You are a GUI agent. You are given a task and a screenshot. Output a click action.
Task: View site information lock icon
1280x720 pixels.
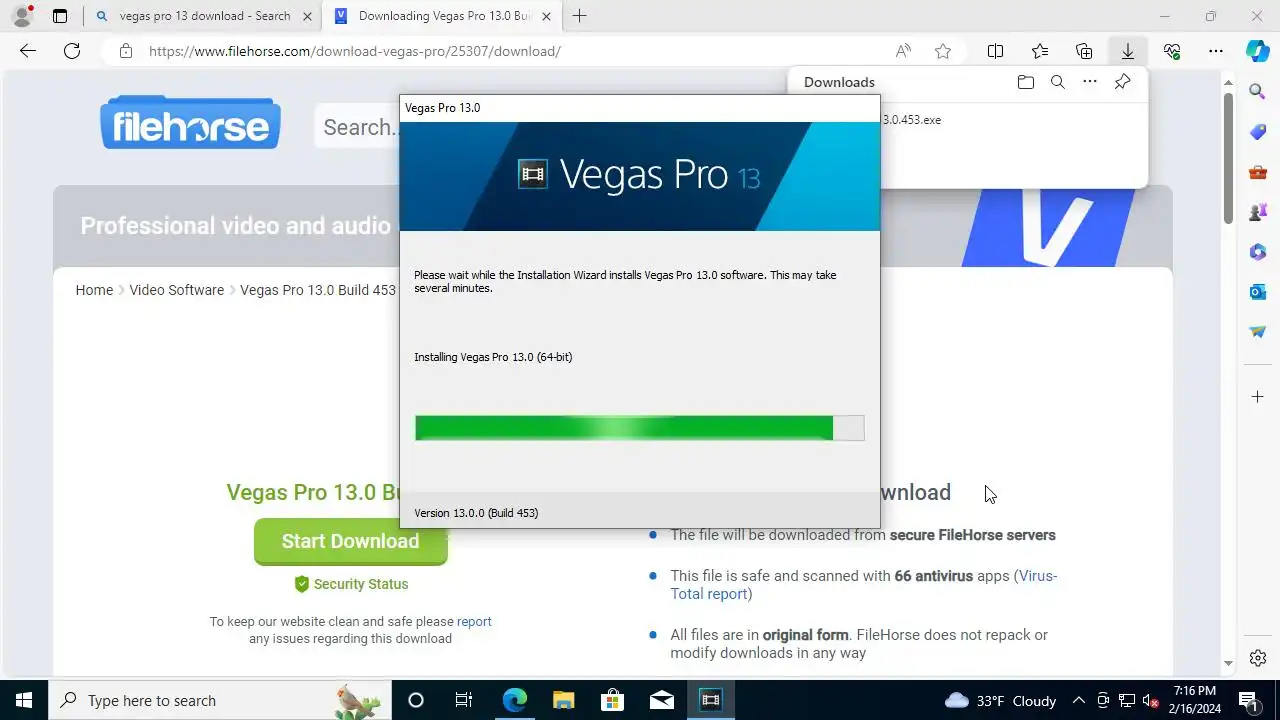(126, 51)
